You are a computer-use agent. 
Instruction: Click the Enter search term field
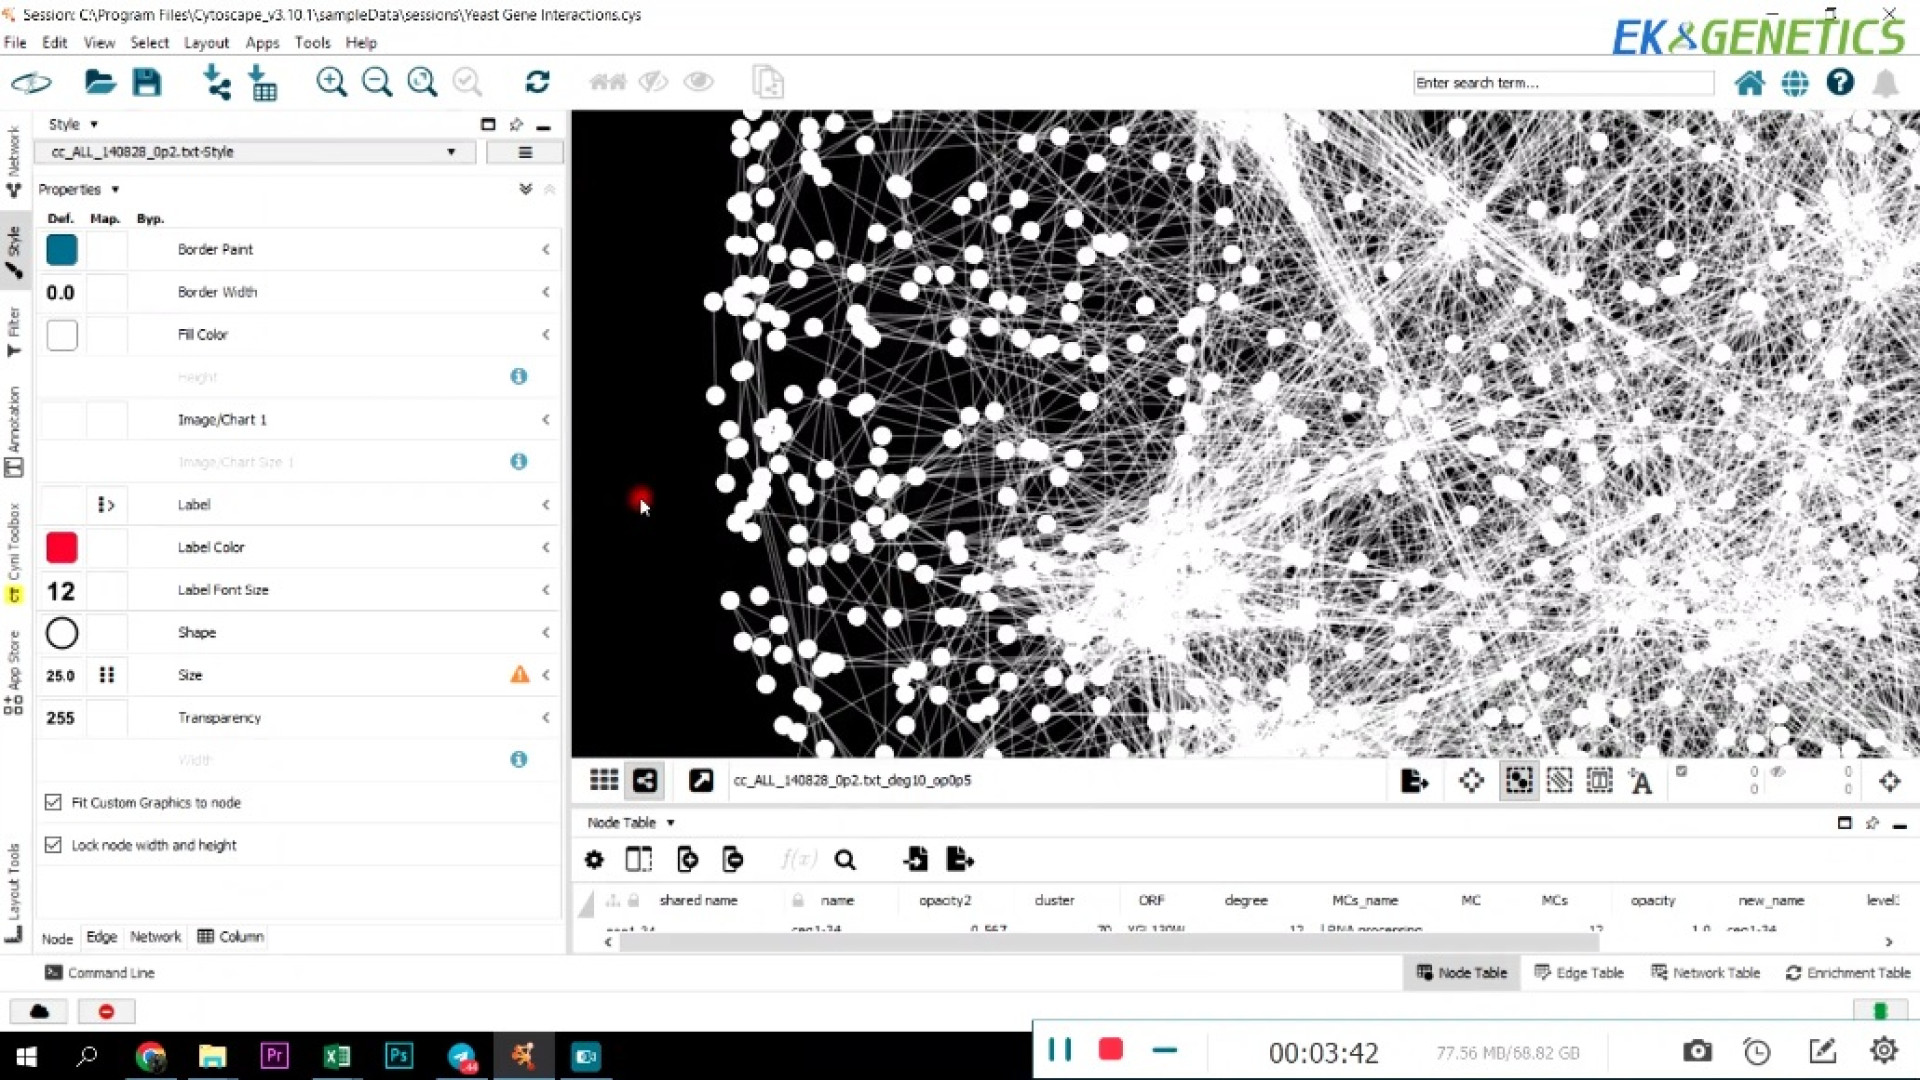tap(1562, 83)
